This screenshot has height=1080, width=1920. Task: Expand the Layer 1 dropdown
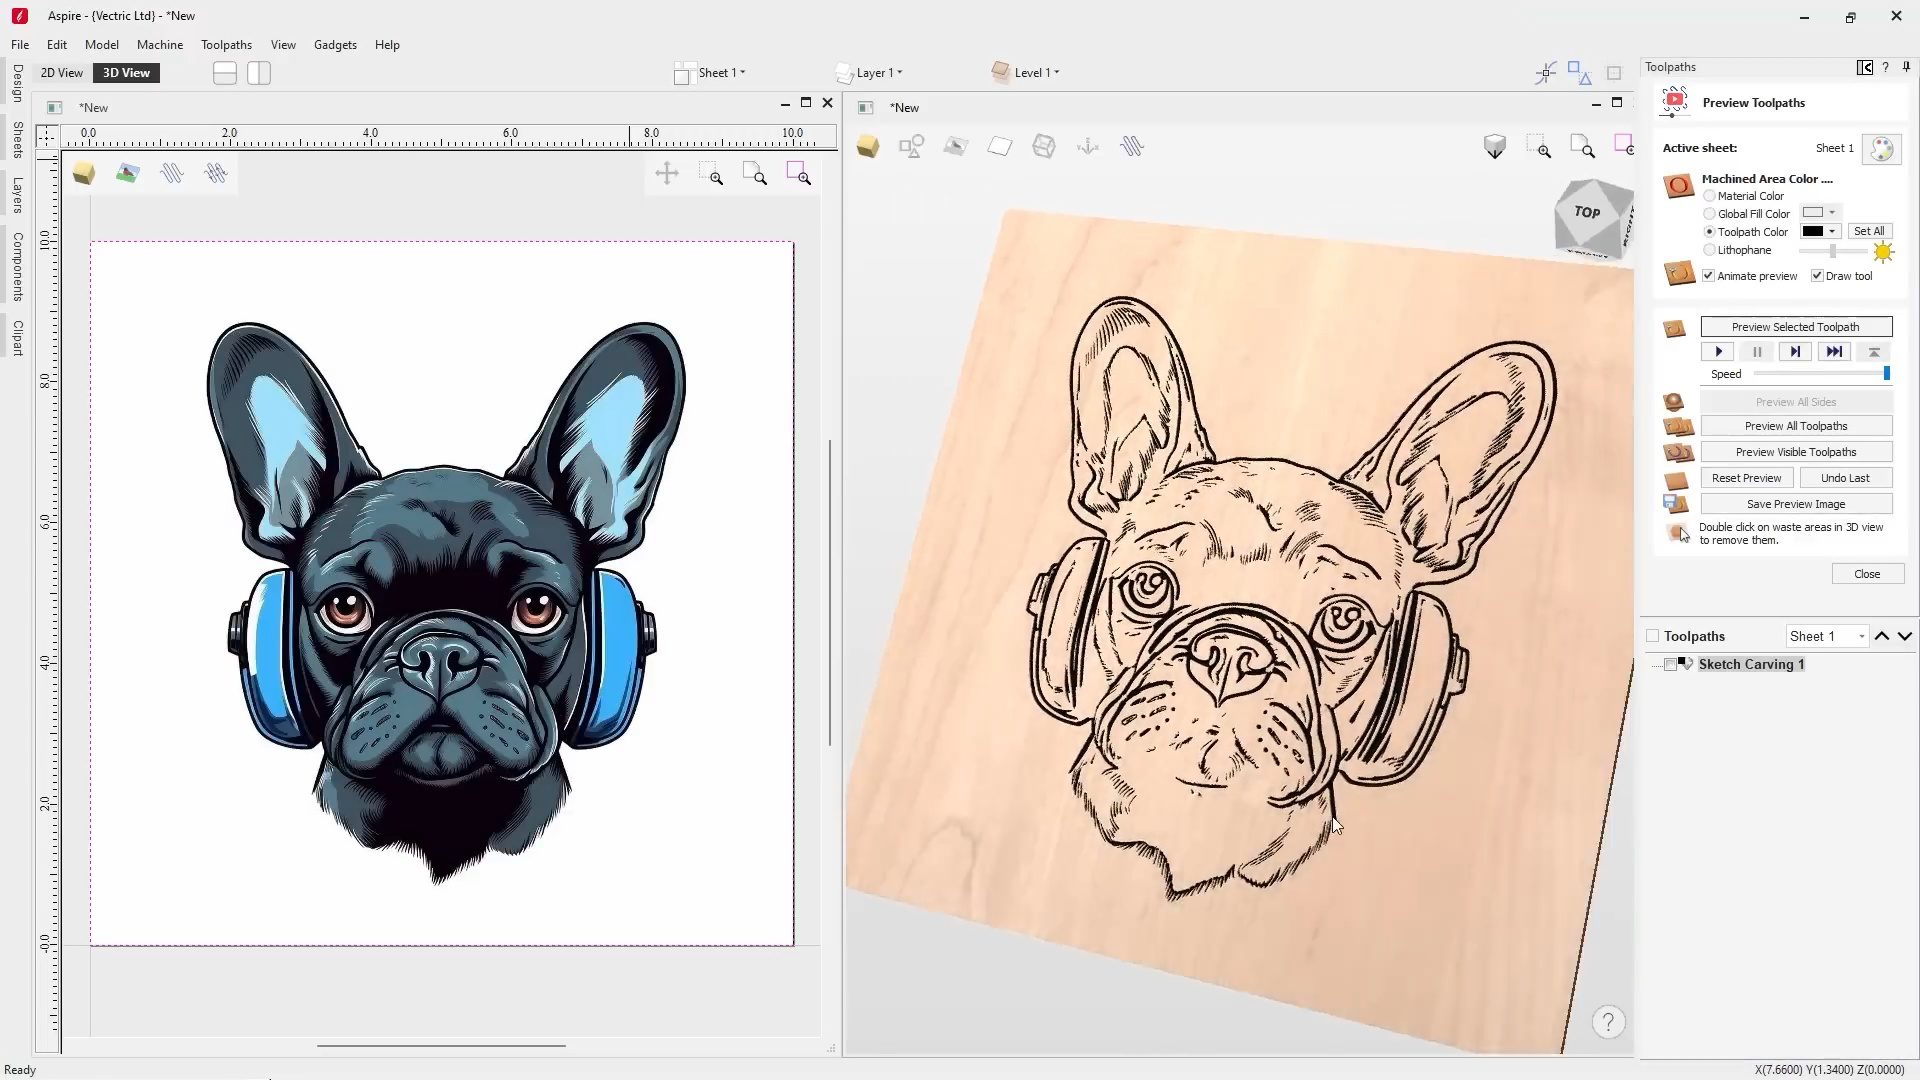click(879, 73)
